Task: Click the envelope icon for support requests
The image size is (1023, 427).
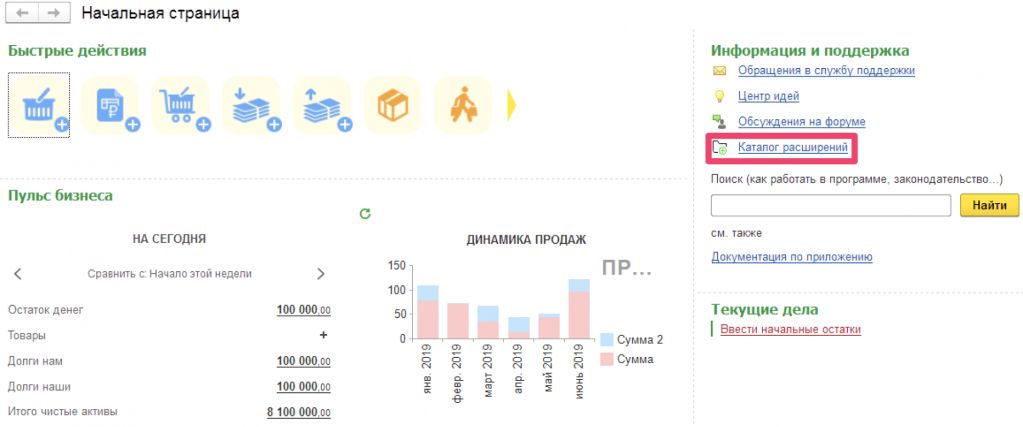Action: pyautogui.click(x=719, y=71)
